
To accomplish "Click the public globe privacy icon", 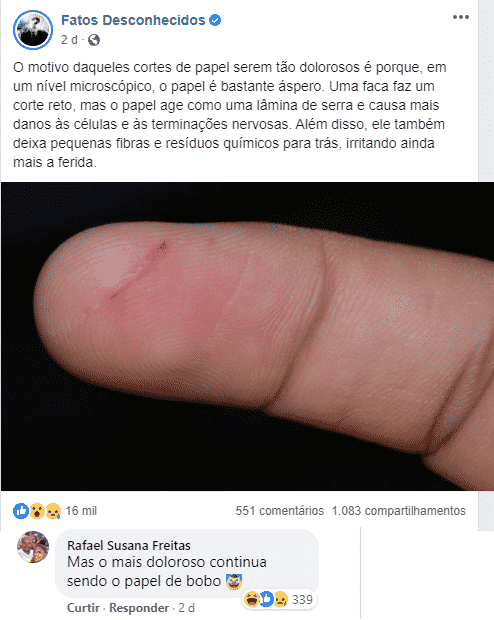I will pyautogui.click(x=94, y=40).
